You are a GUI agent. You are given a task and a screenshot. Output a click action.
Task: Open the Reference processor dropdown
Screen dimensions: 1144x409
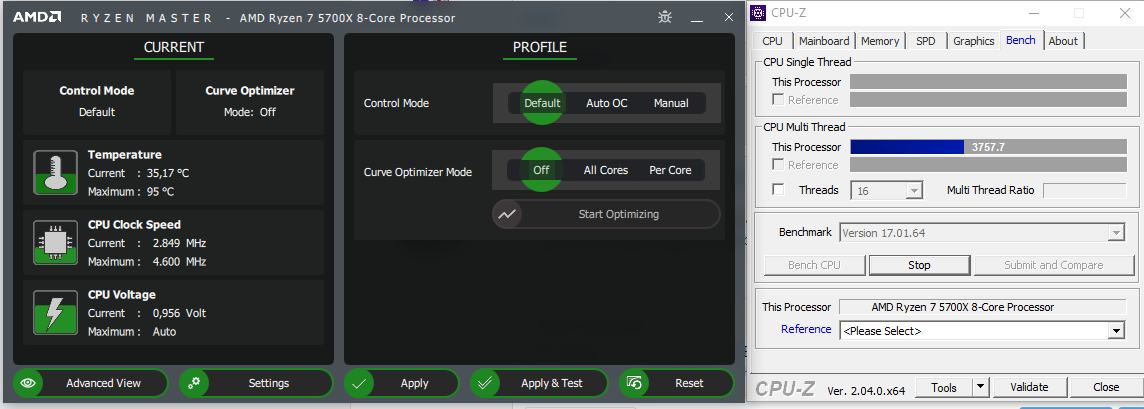(x=1116, y=330)
